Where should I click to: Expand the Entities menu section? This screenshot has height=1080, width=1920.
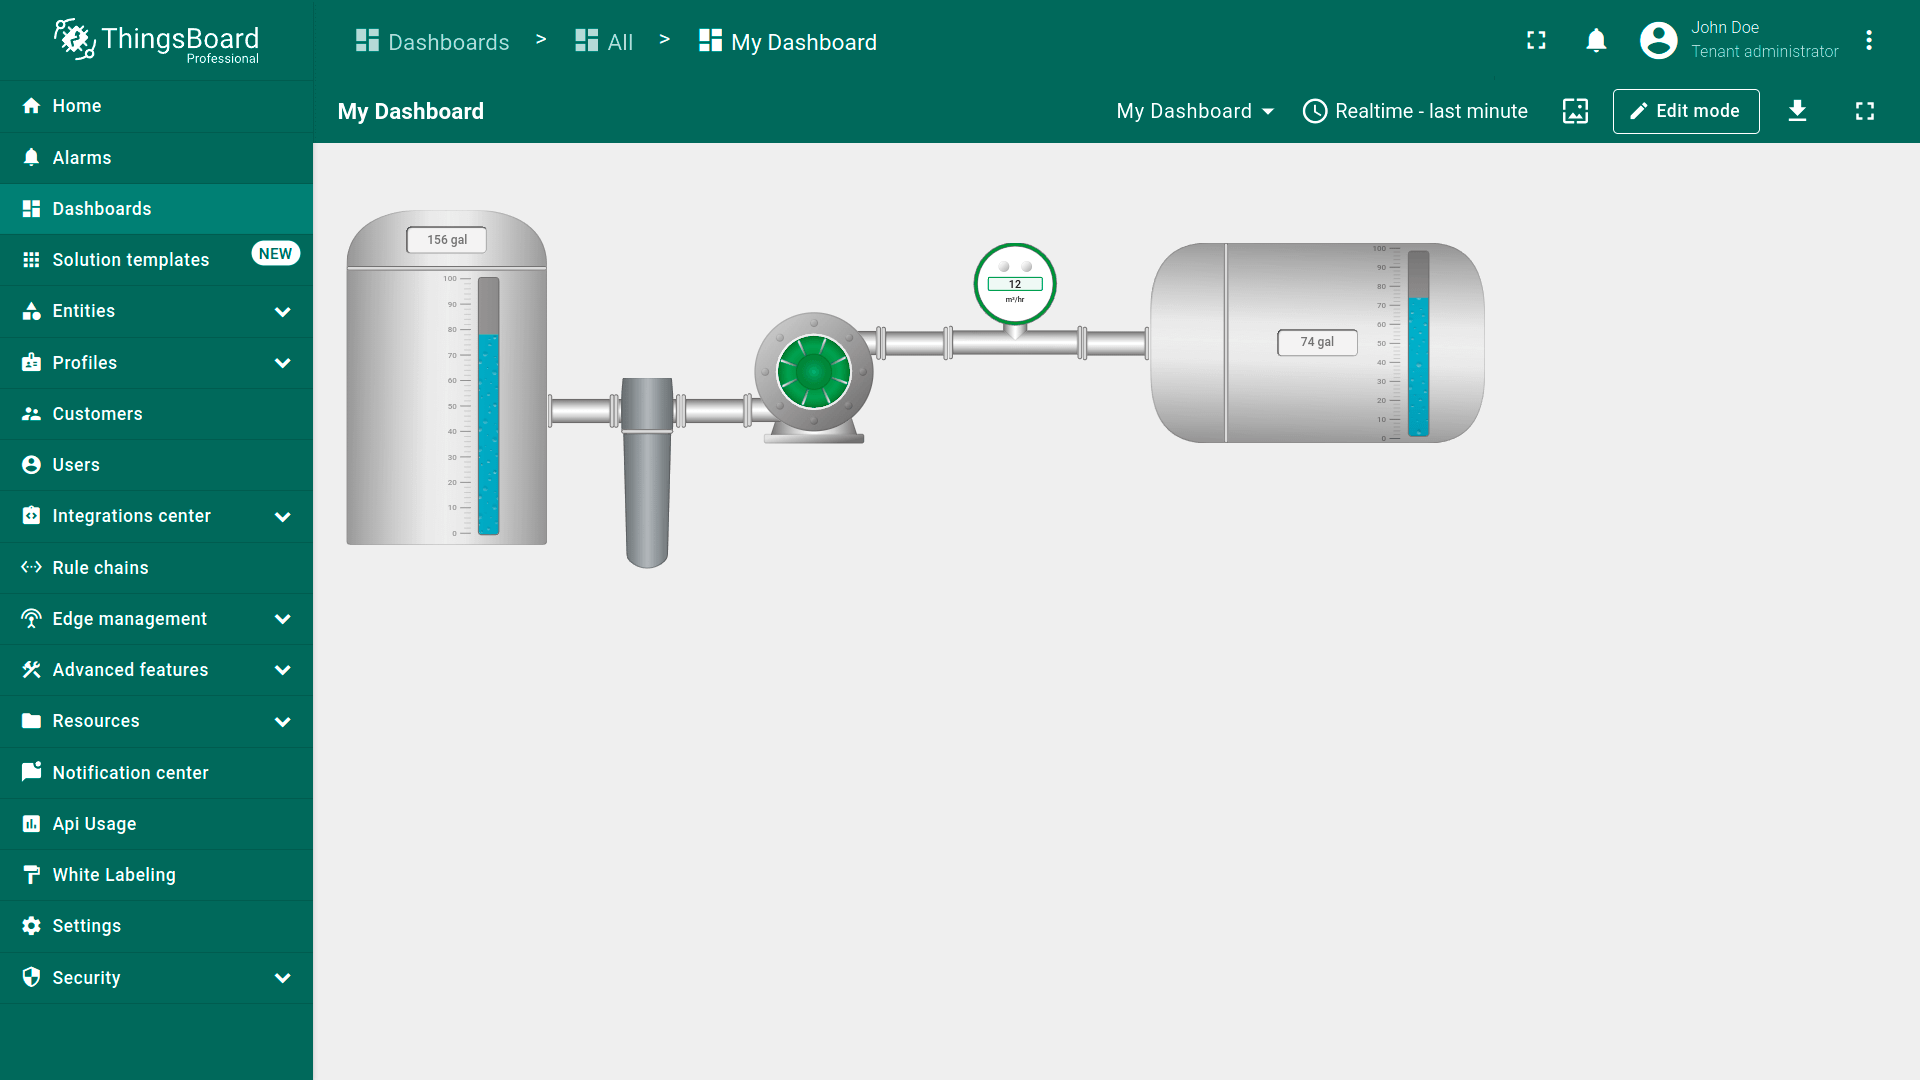click(x=282, y=312)
